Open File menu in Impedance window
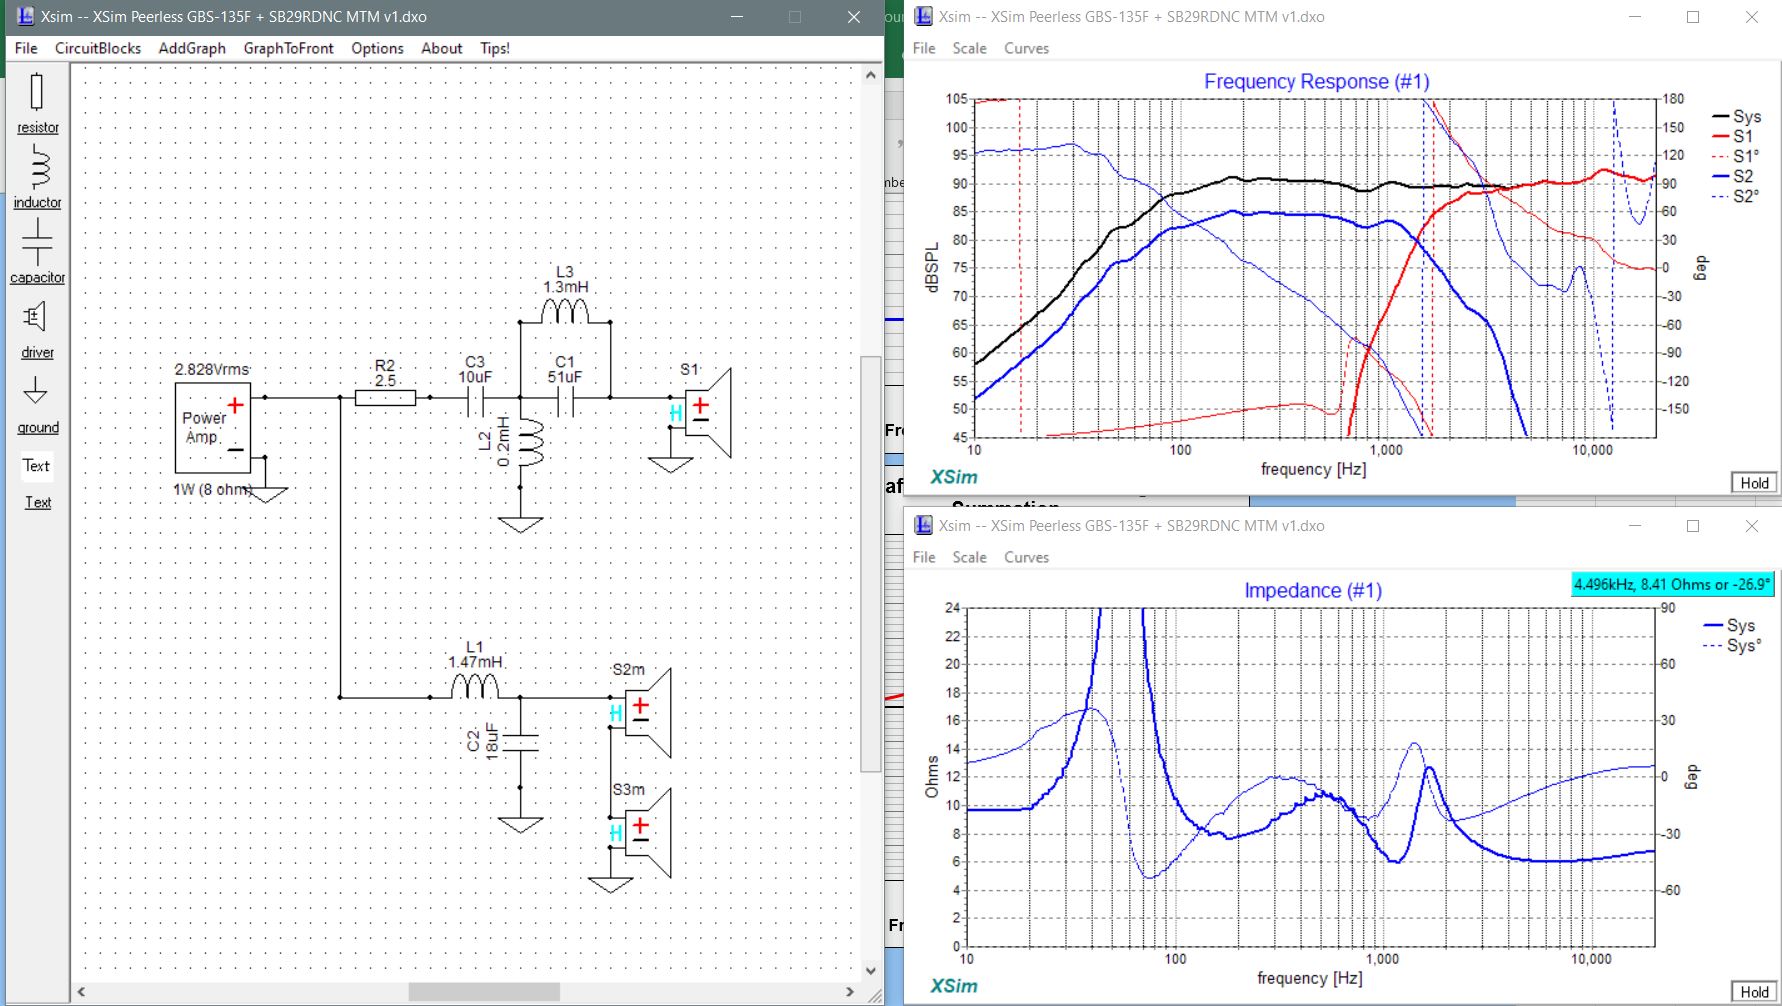 [x=924, y=557]
